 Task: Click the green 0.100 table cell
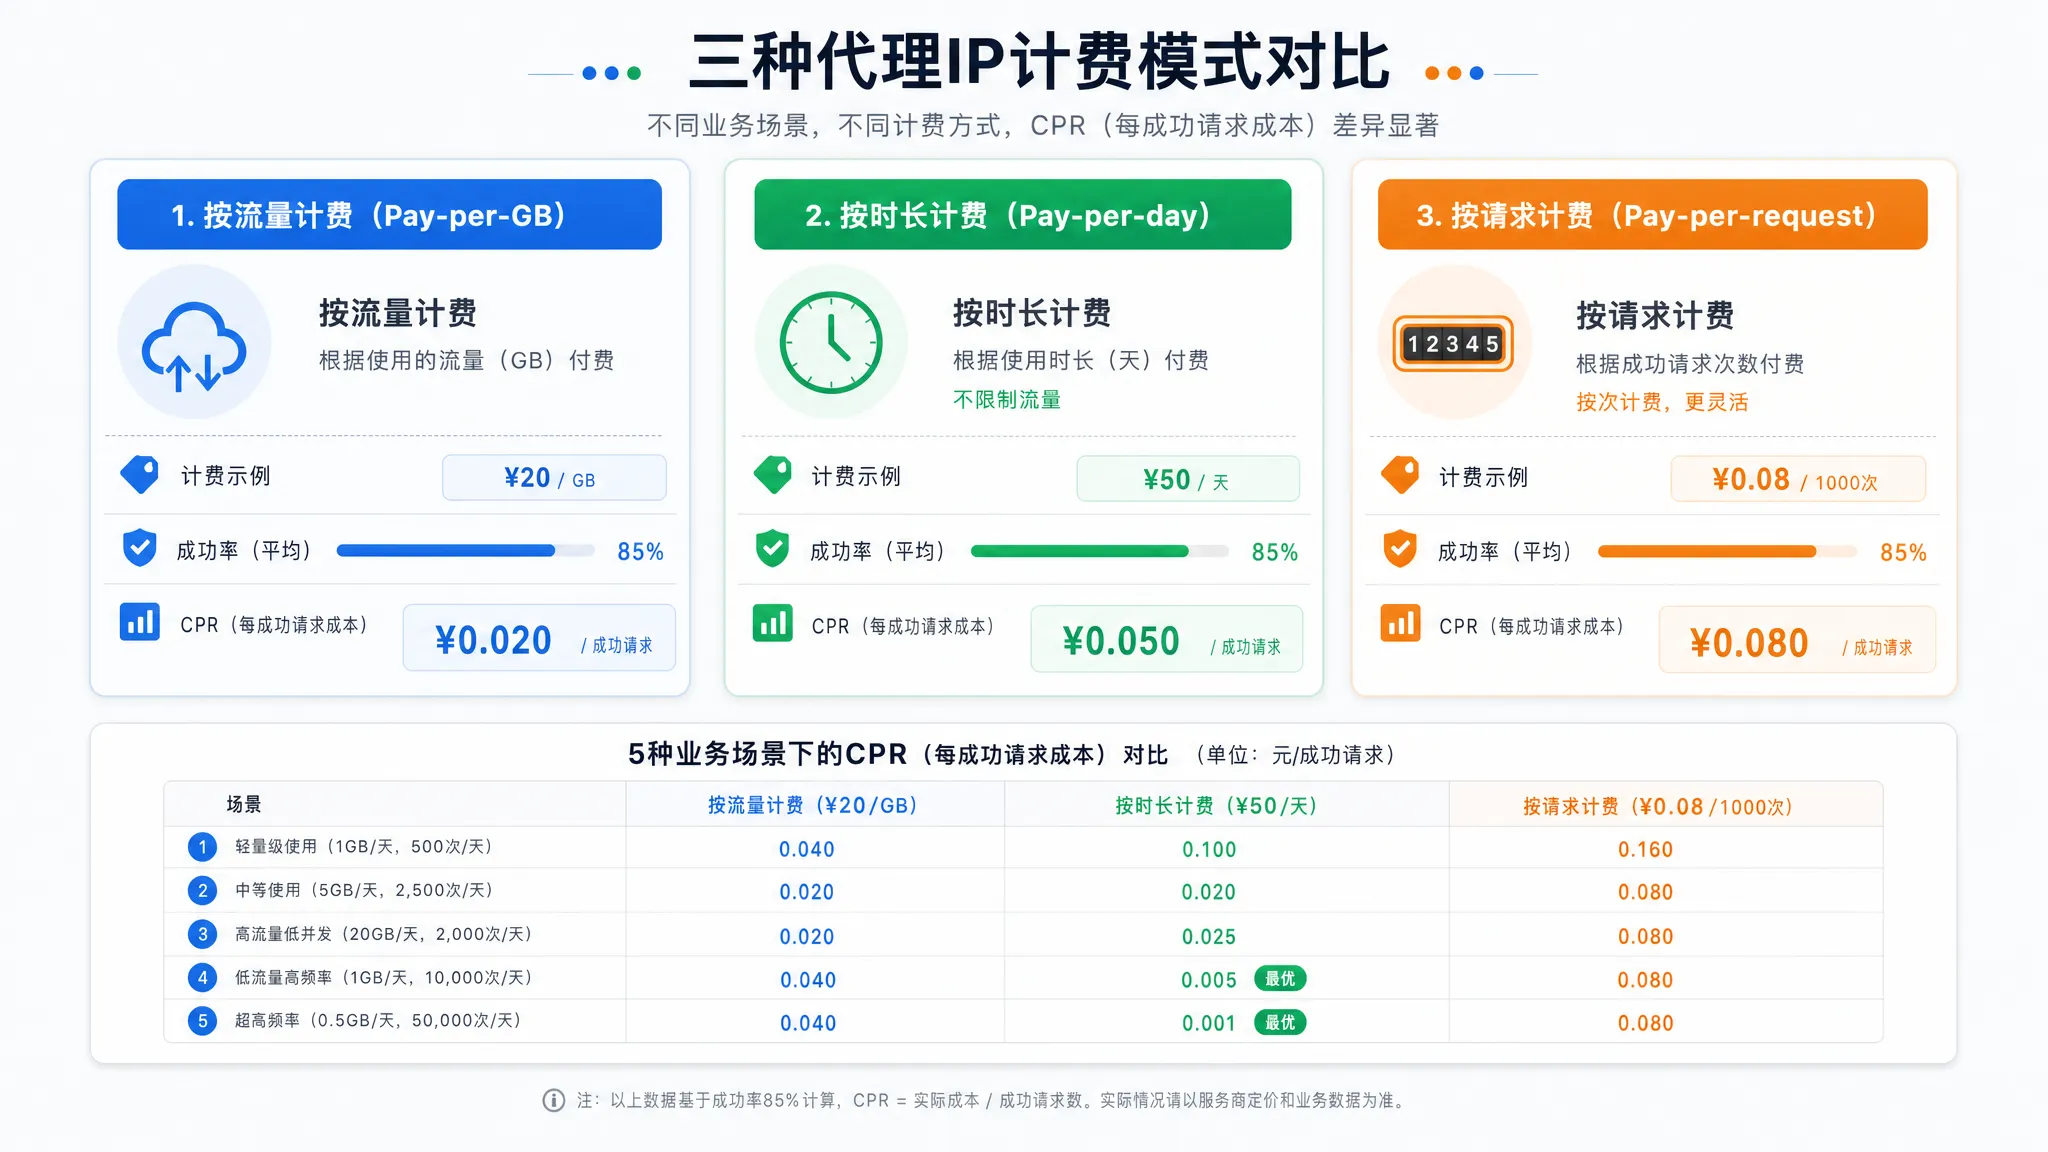point(1209,849)
